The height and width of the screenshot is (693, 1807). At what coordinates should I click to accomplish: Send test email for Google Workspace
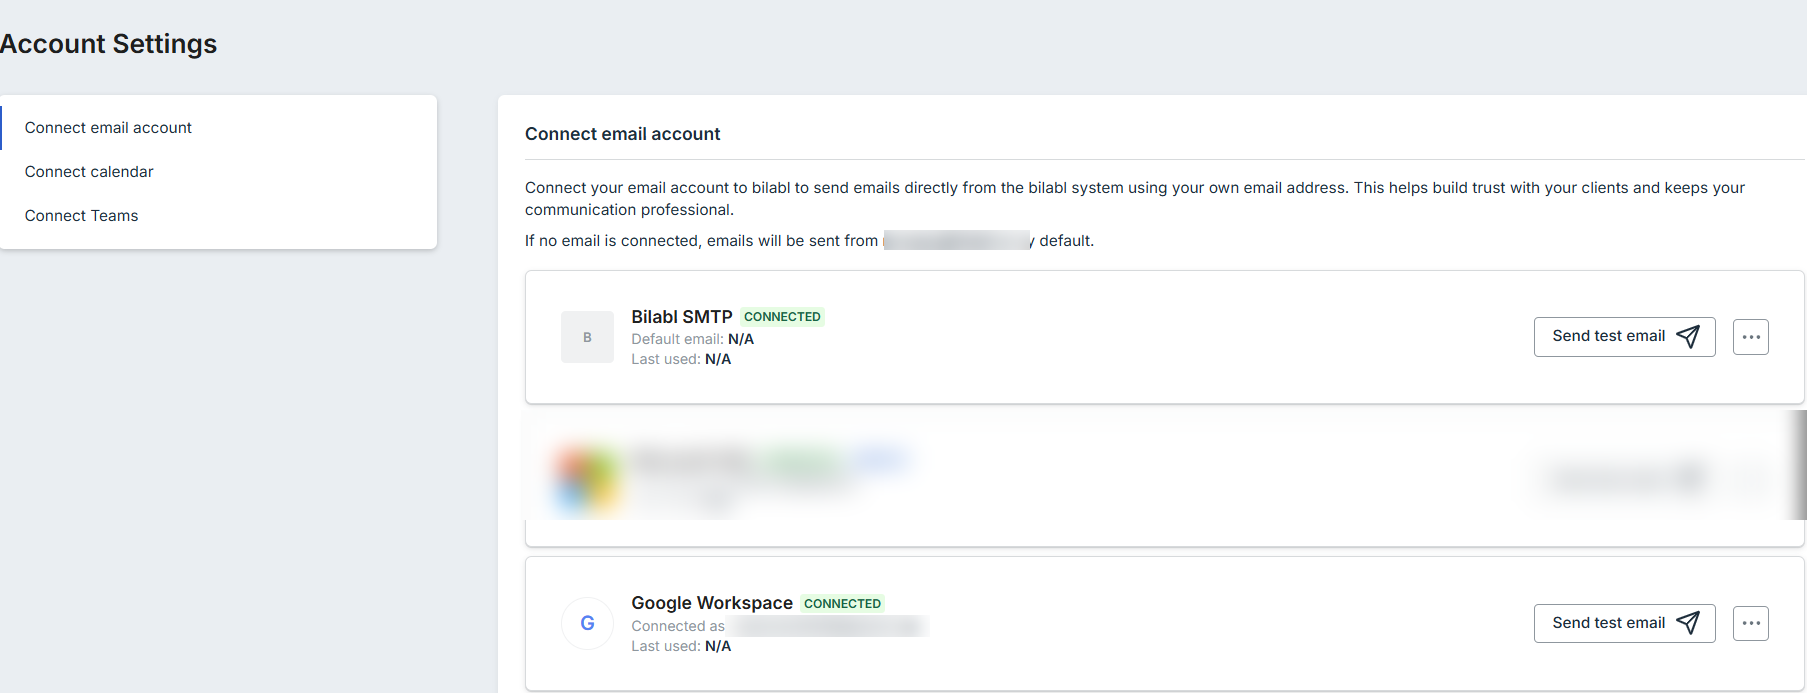1624,624
